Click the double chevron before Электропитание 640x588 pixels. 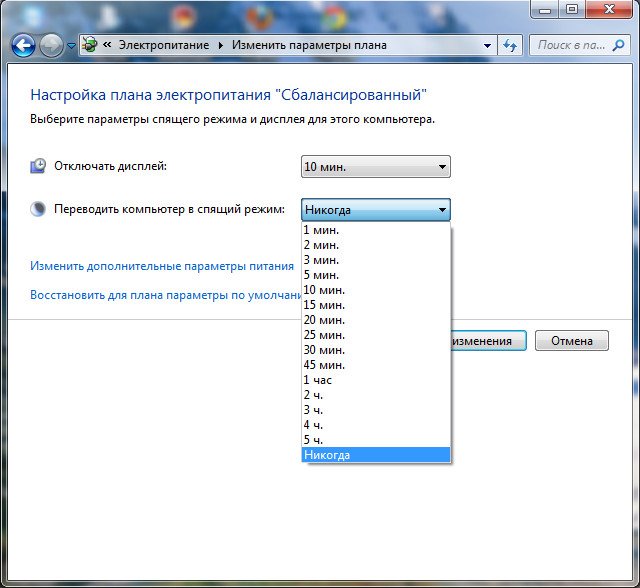tap(107, 44)
